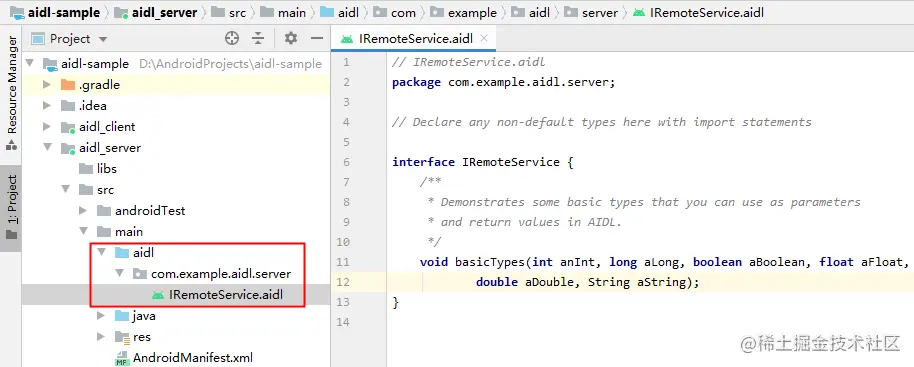Click the blue java folder icon
Viewport: 914px width, 367px height.
tap(121, 316)
